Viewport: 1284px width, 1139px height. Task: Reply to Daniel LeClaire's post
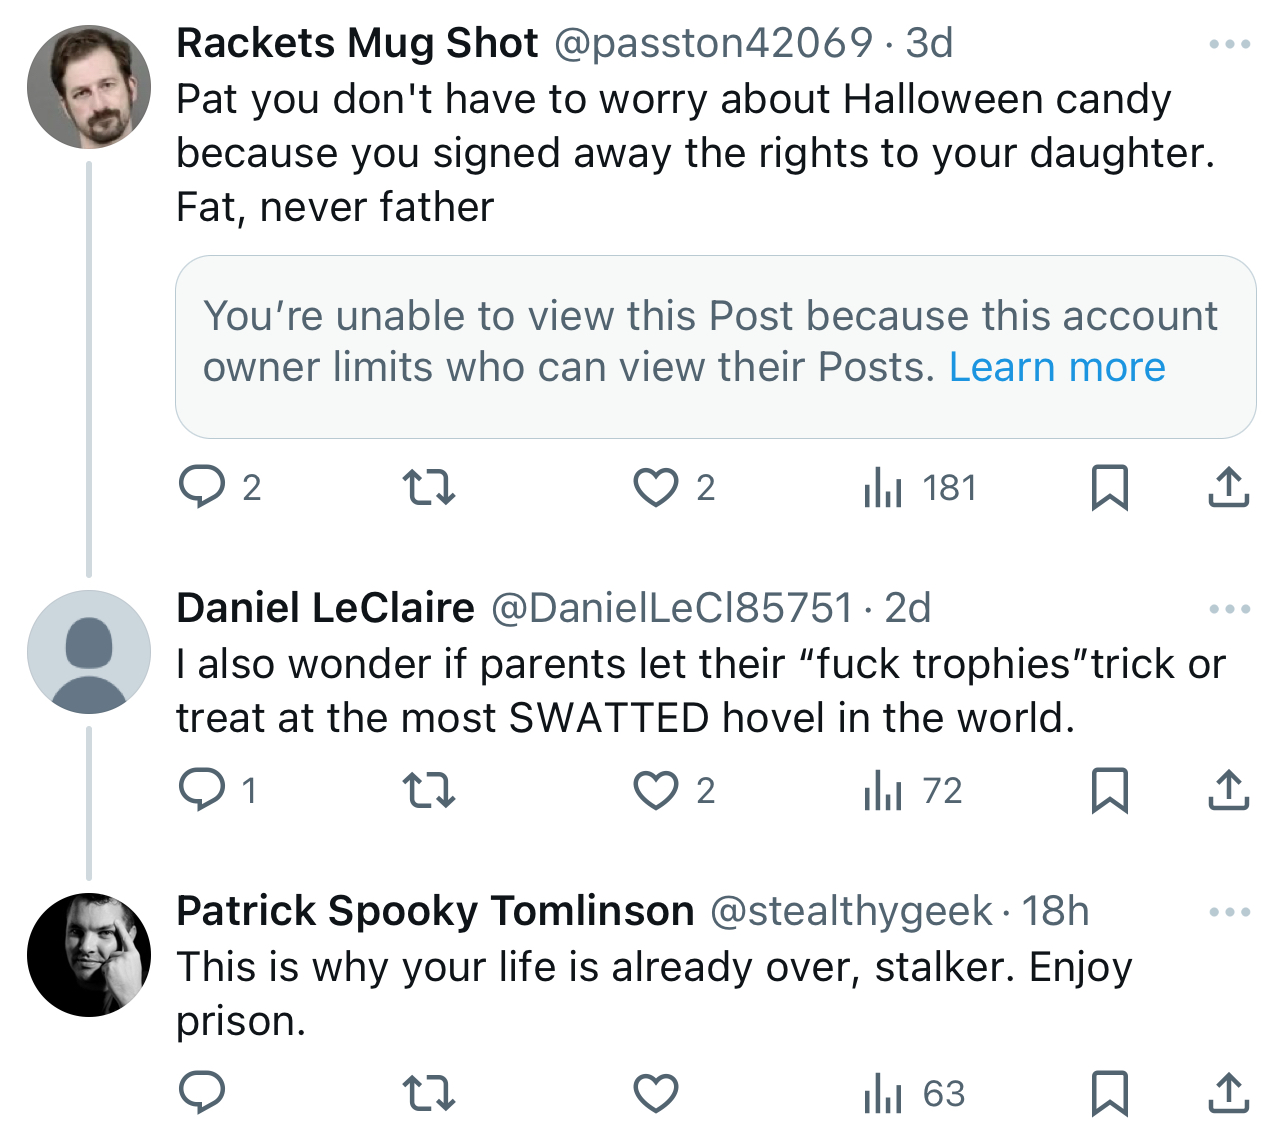202,791
